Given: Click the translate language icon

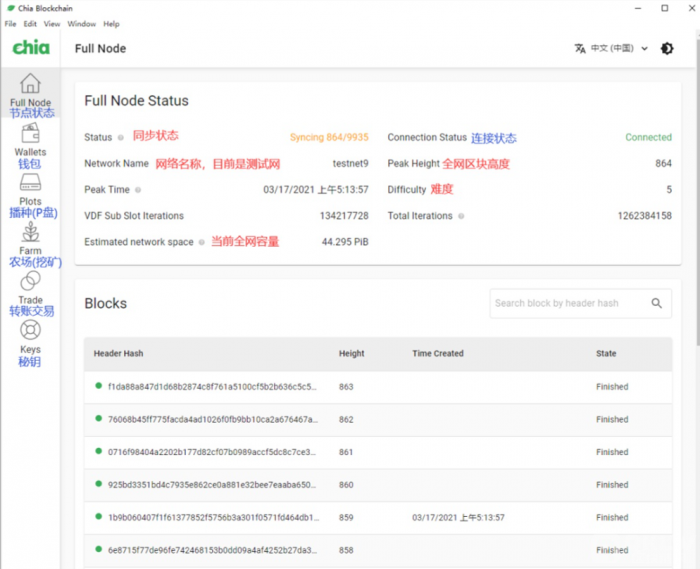Looking at the screenshot, I should pos(579,48).
